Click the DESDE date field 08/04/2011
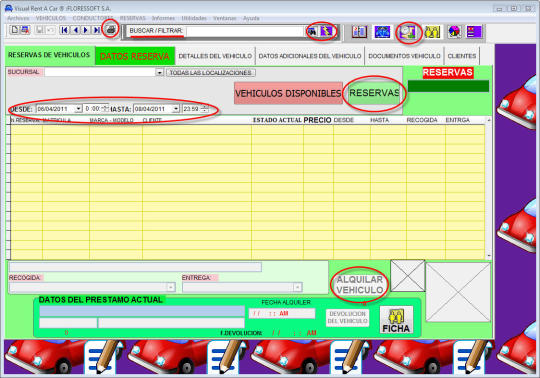Screen dimensions: 540x378 pos(55,109)
